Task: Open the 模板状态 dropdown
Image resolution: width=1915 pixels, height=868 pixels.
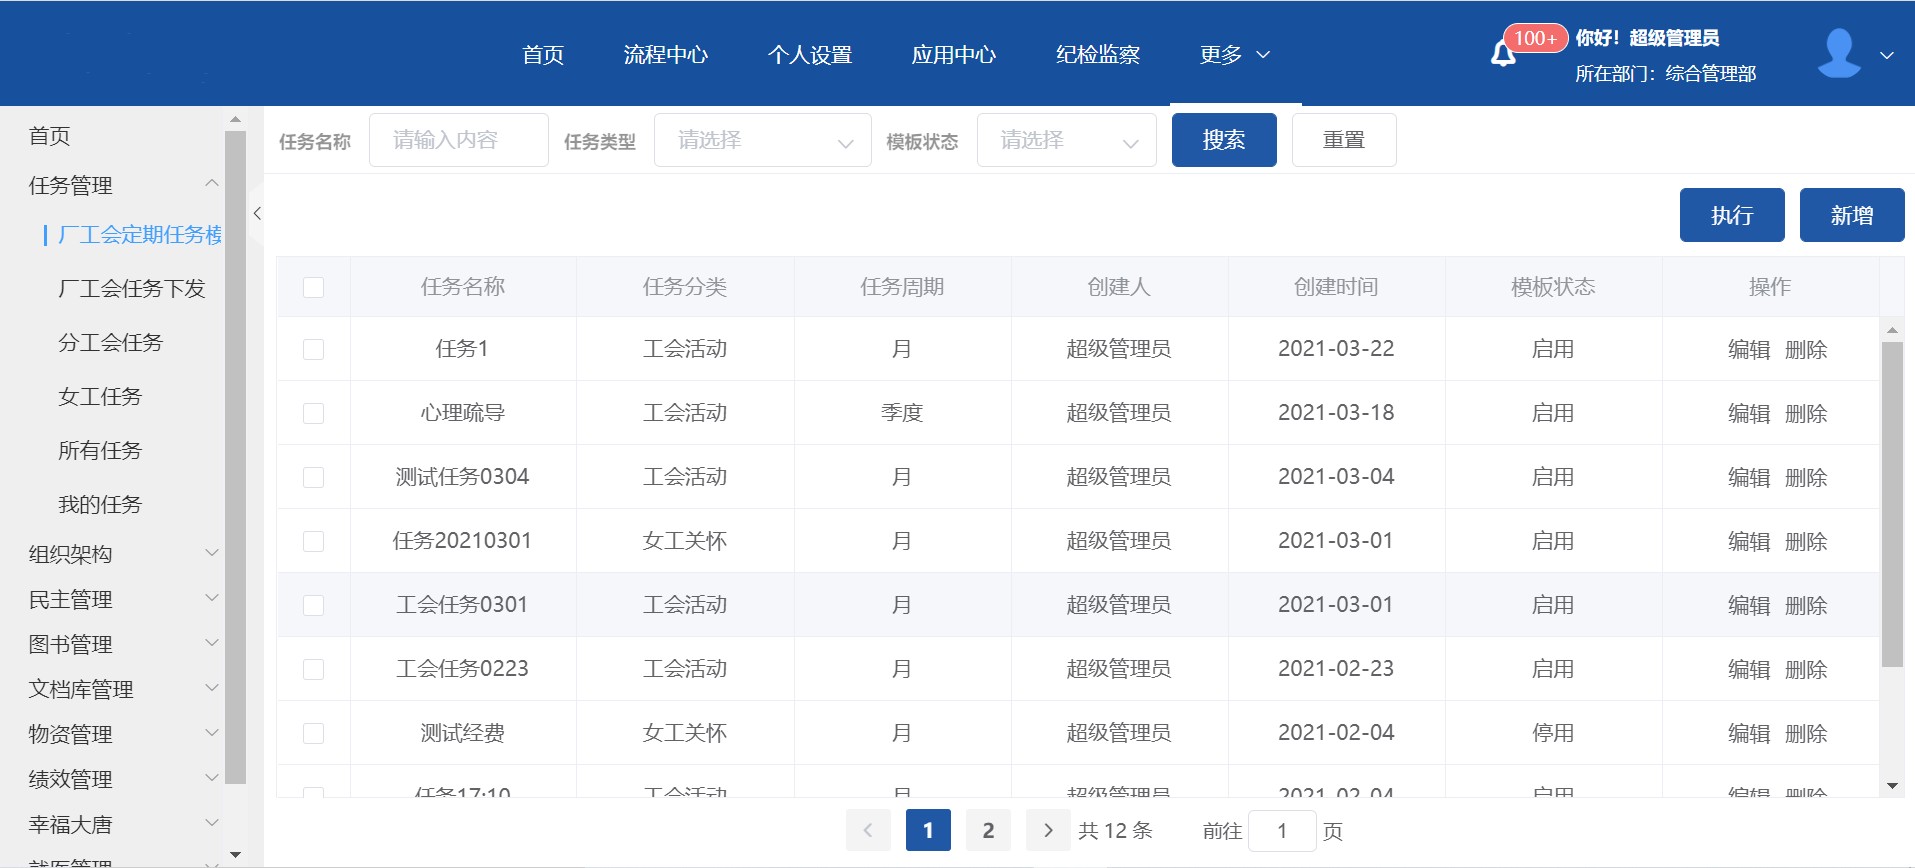Action: [1066, 141]
